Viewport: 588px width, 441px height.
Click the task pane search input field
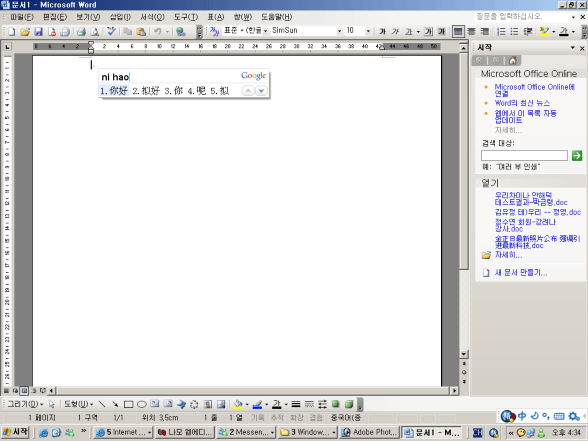[x=524, y=155]
